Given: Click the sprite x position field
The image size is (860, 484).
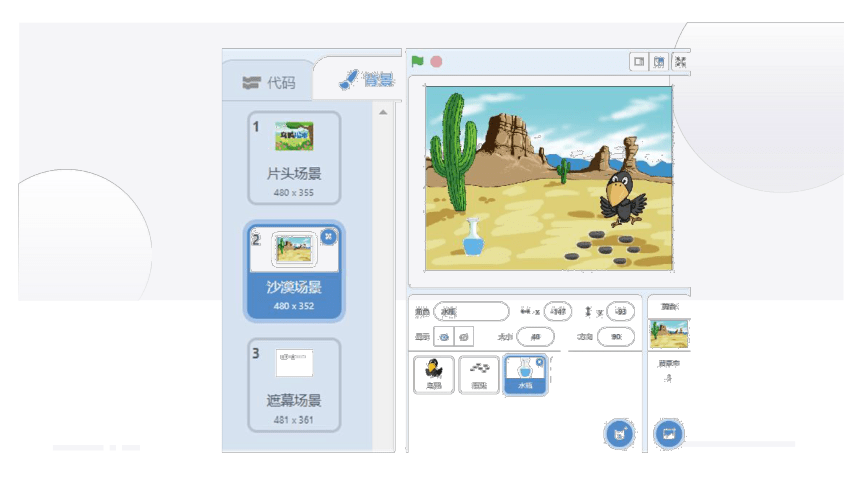Looking at the screenshot, I should (x=558, y=311).
